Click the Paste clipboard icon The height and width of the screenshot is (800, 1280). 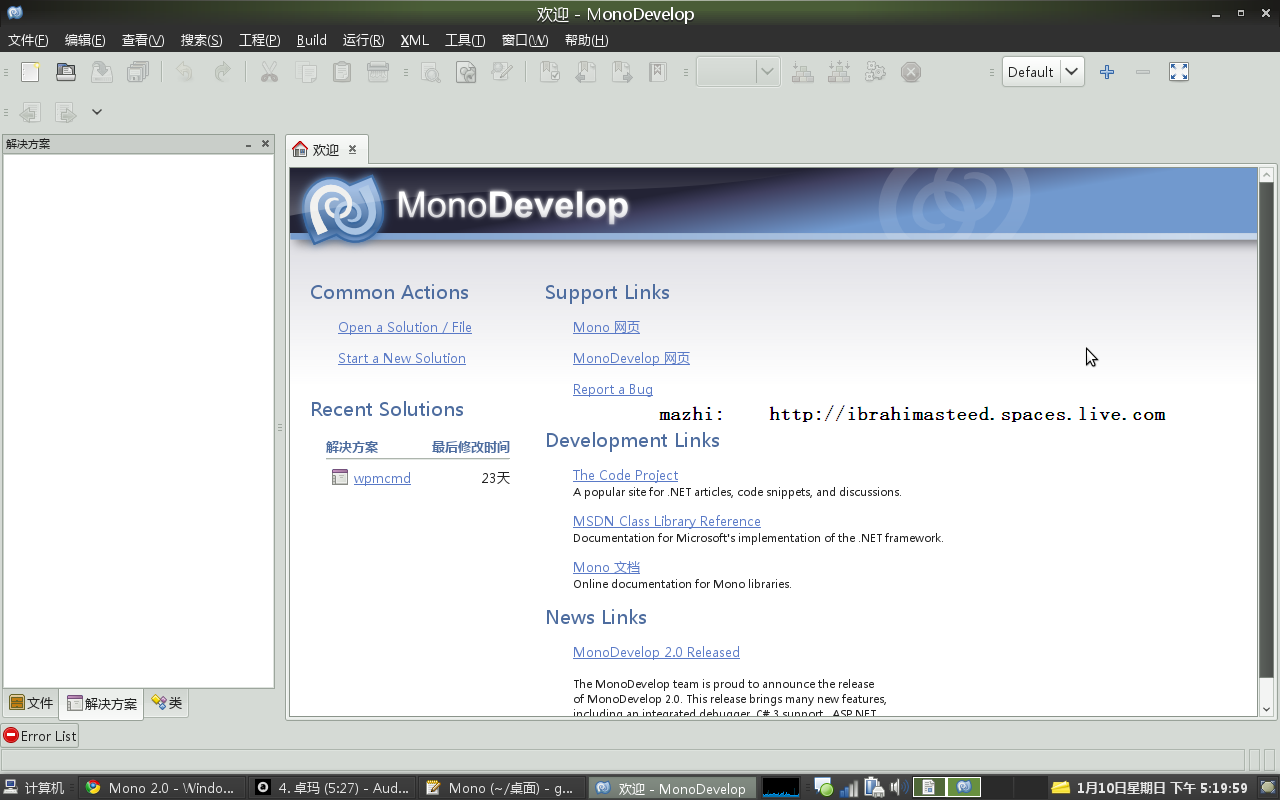coord(342,72)
